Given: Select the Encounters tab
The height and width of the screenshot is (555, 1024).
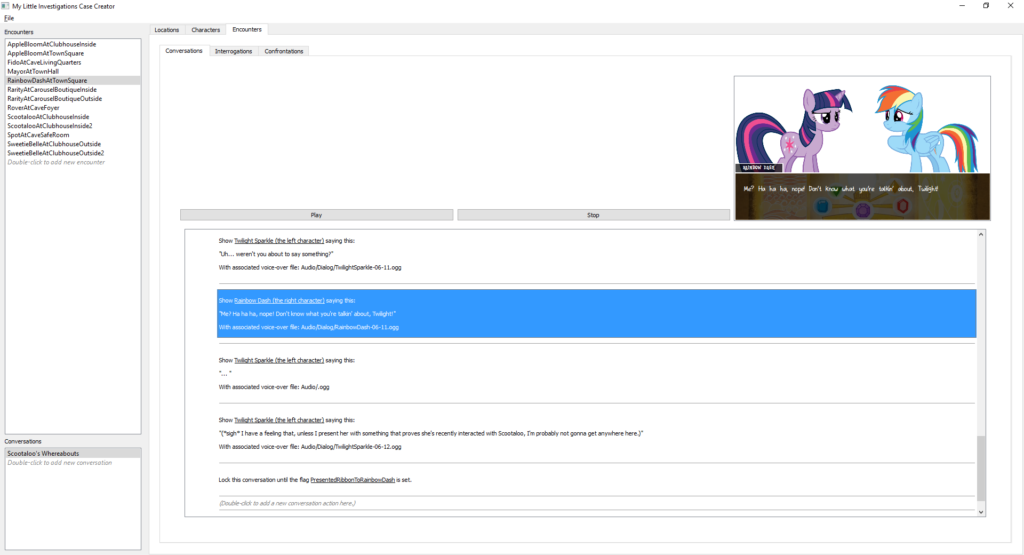Looking at the screenshot, I should coord(247,29).
